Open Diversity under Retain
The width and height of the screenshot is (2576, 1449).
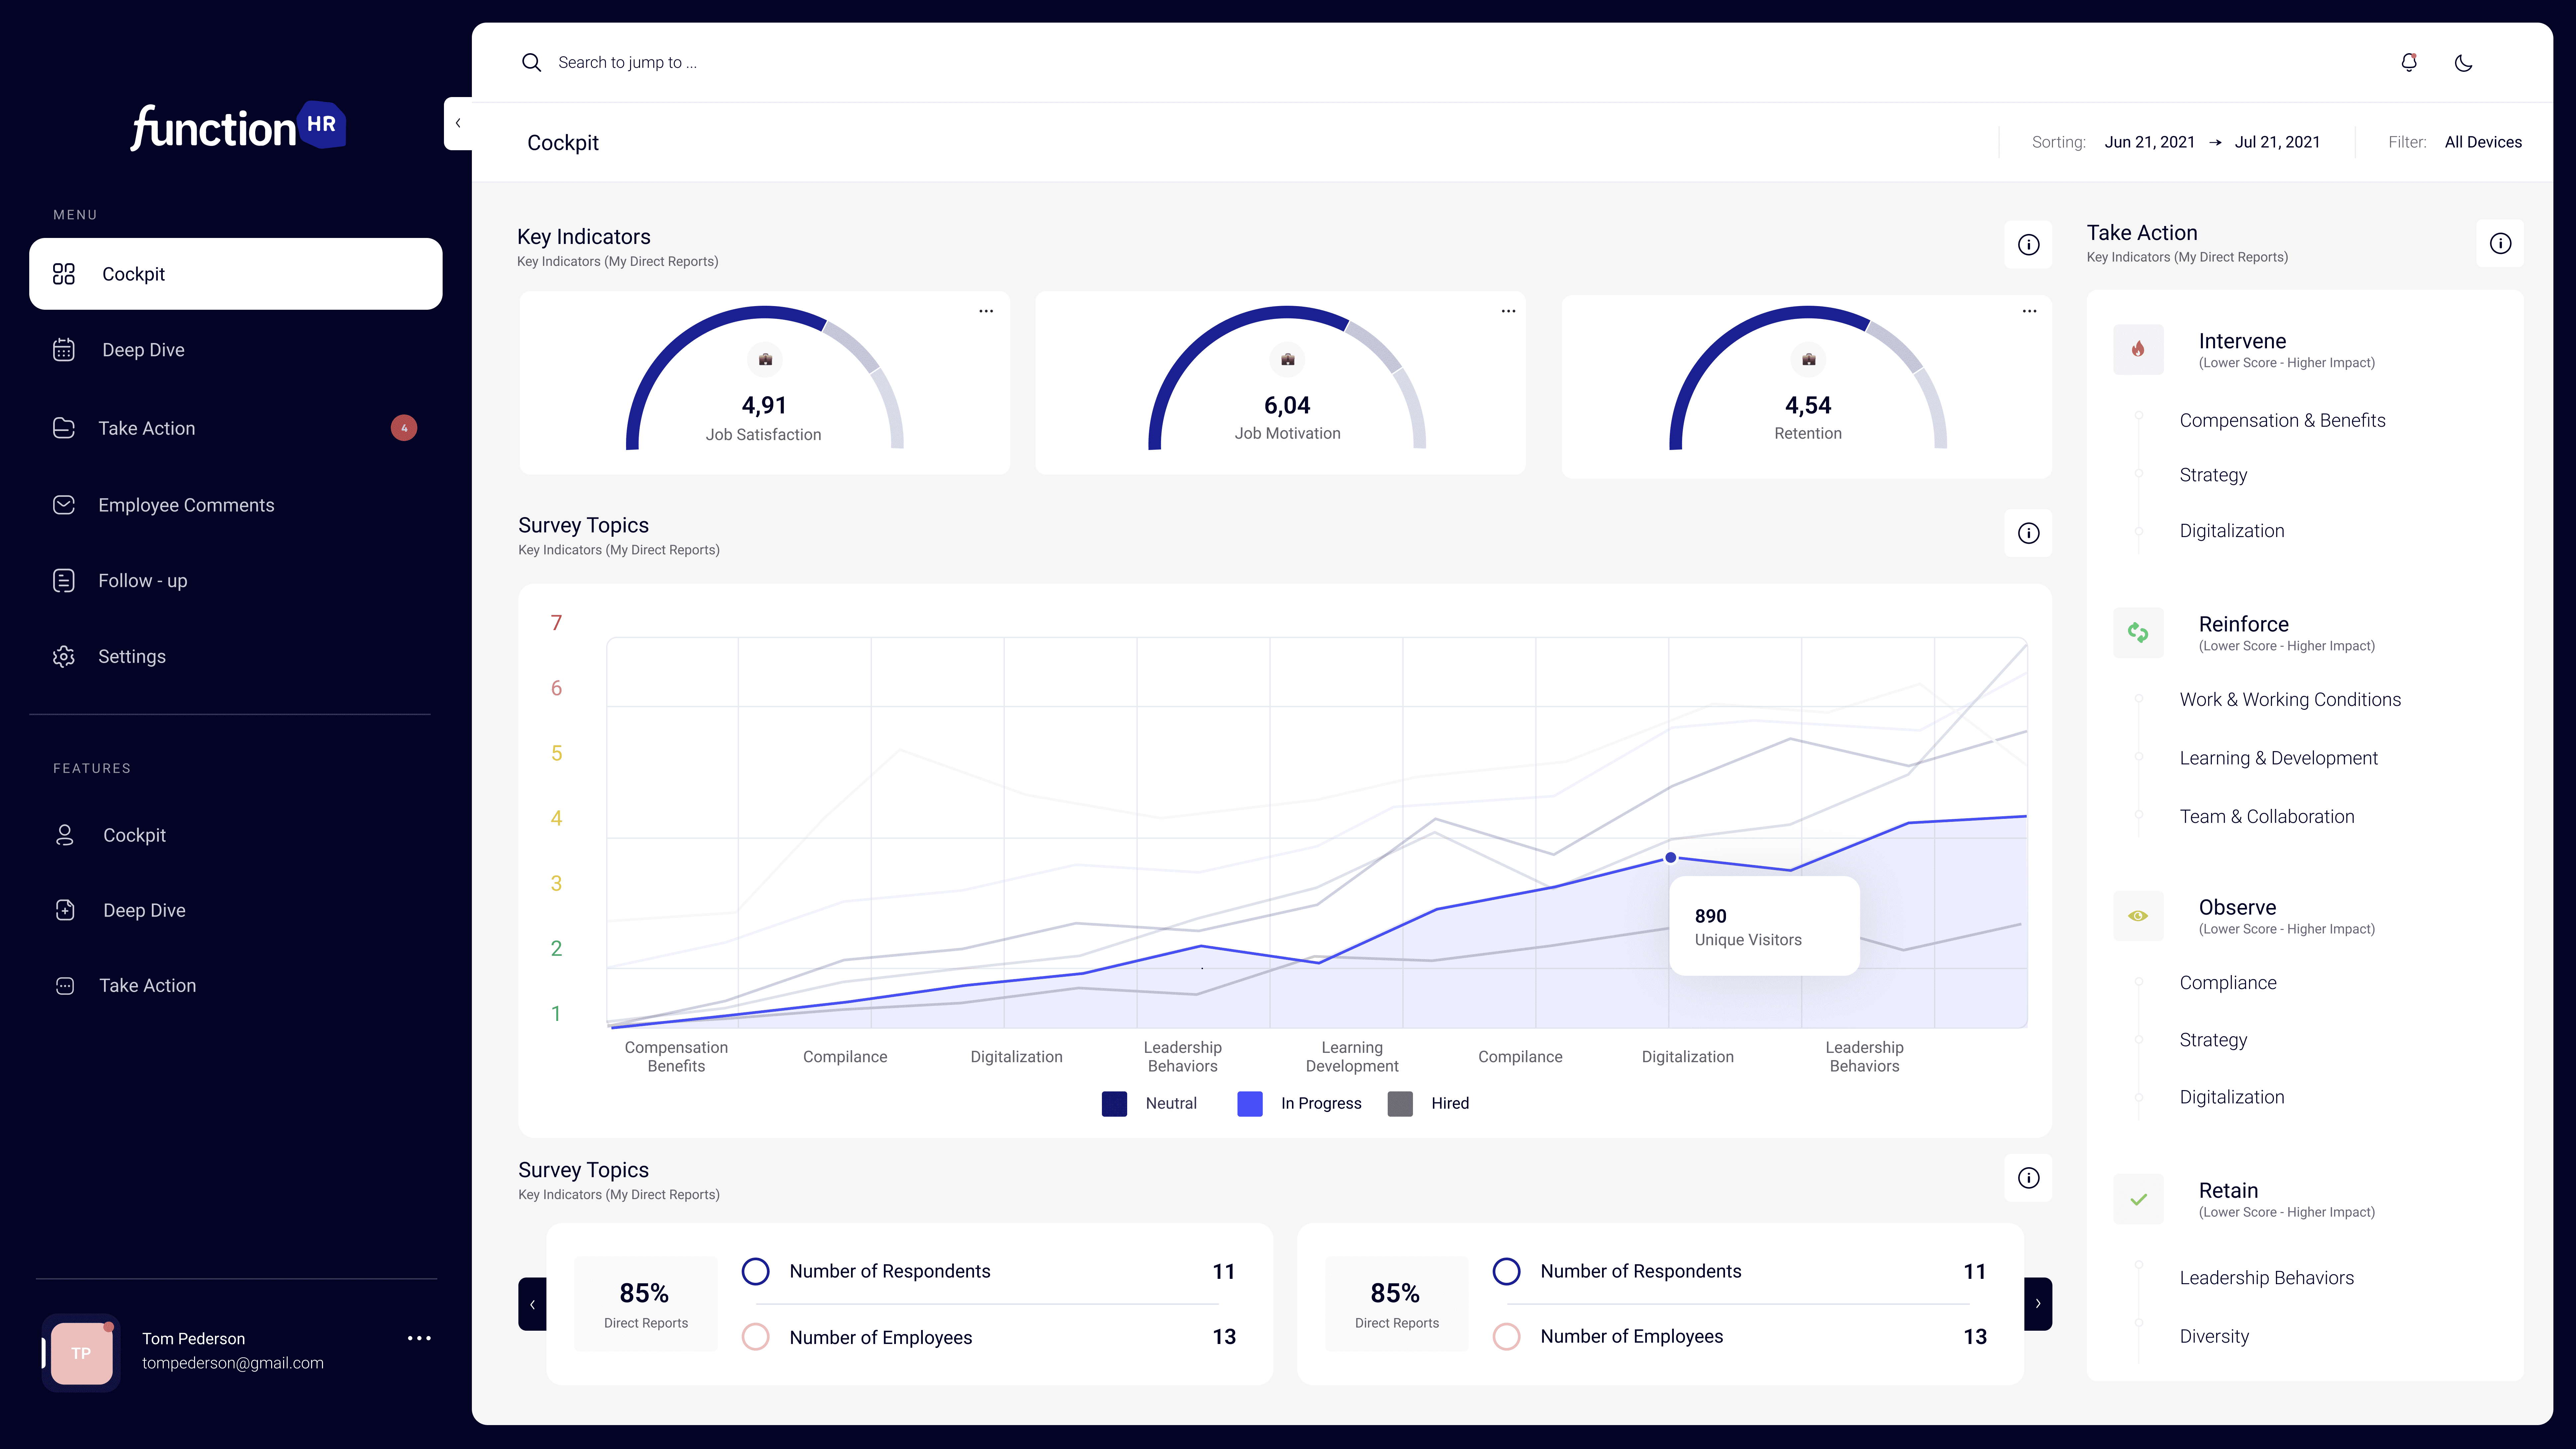(x=2214, y=1337)
